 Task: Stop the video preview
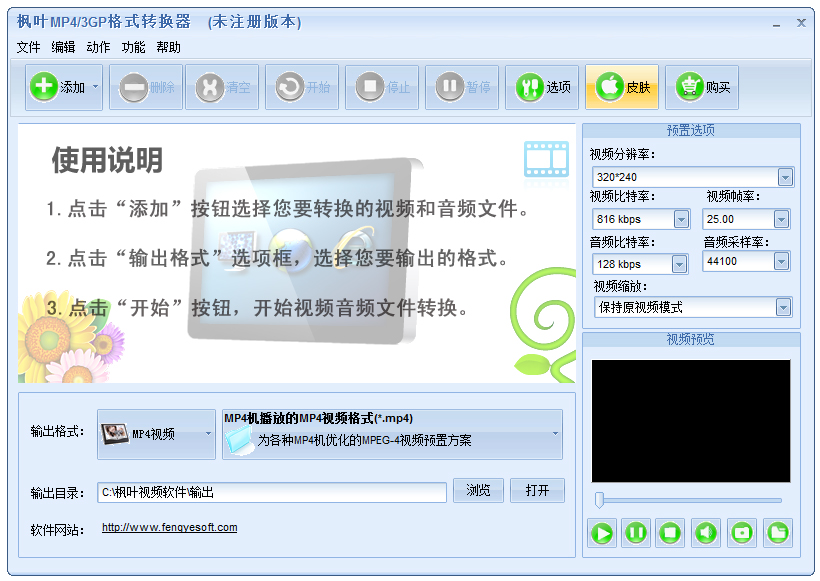tap(670, 533)
